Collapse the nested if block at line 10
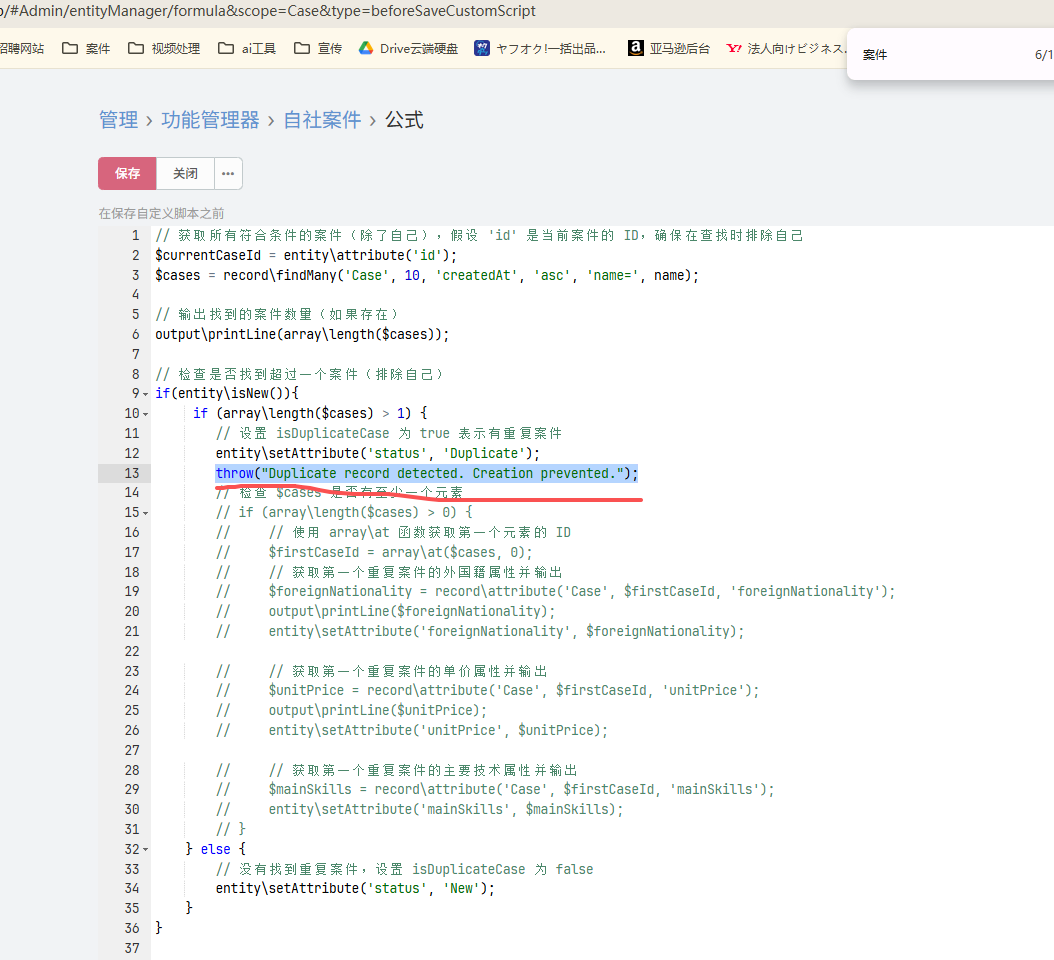This screenshot has width=1054, height=960. pyautogui.click(x=145, y=414)
